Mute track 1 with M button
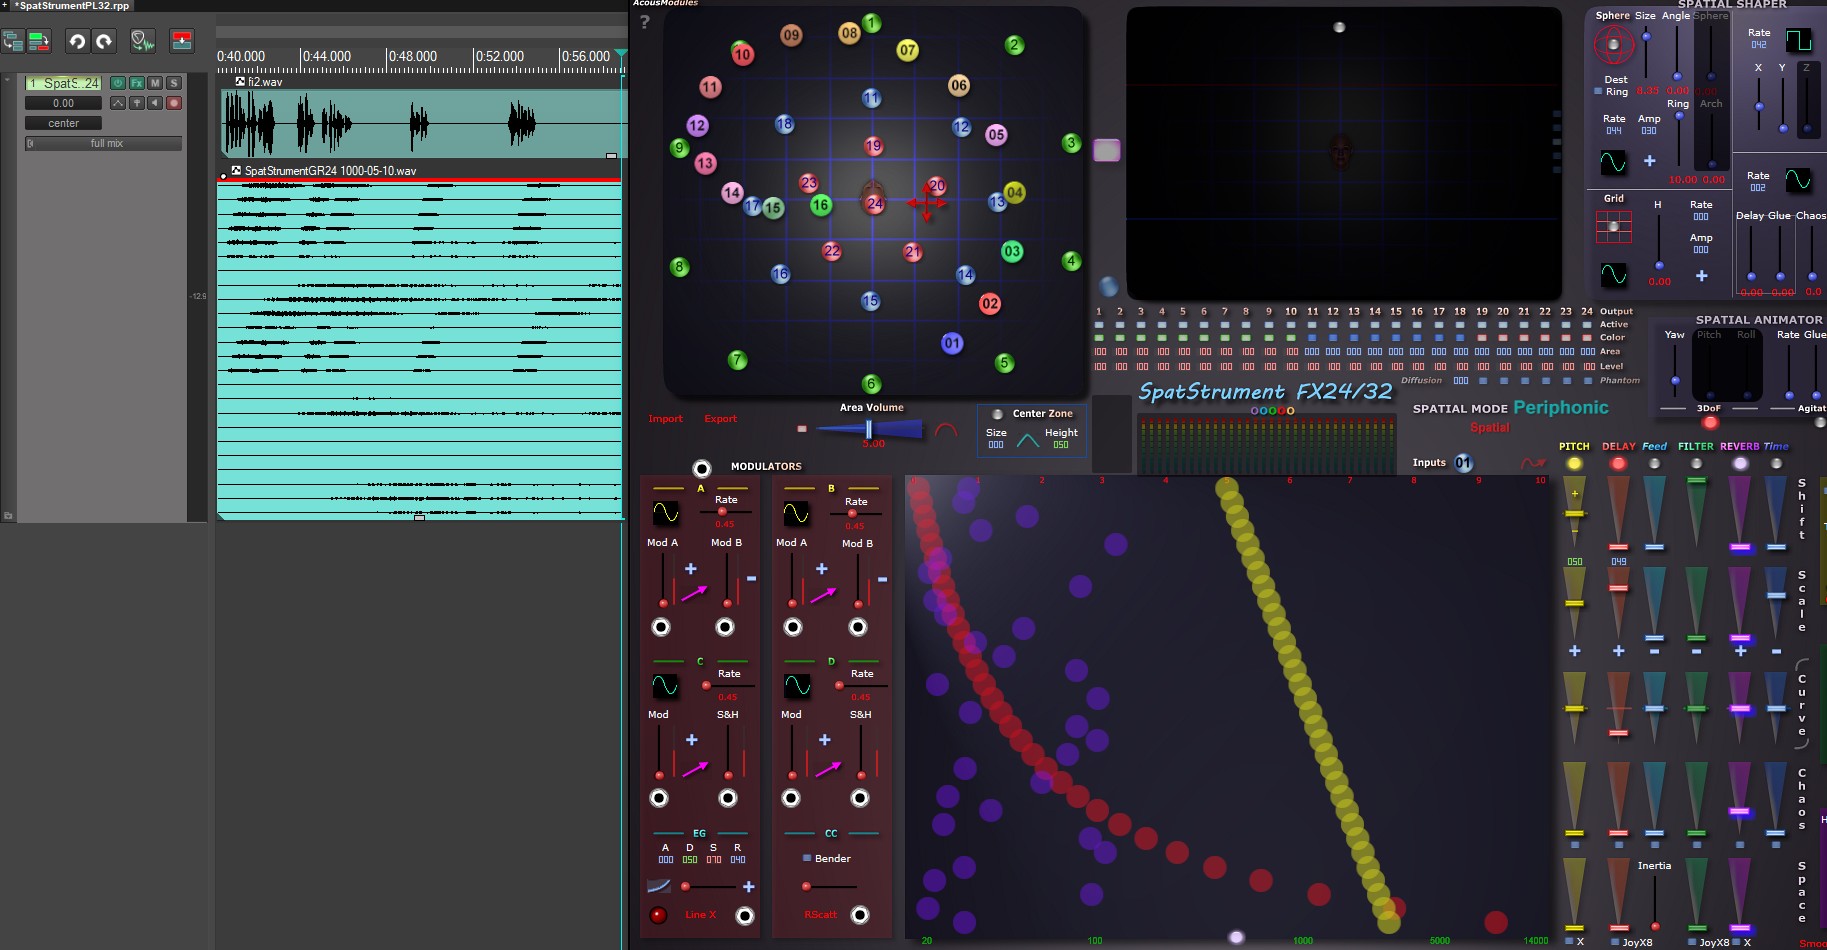 [155, 83]
